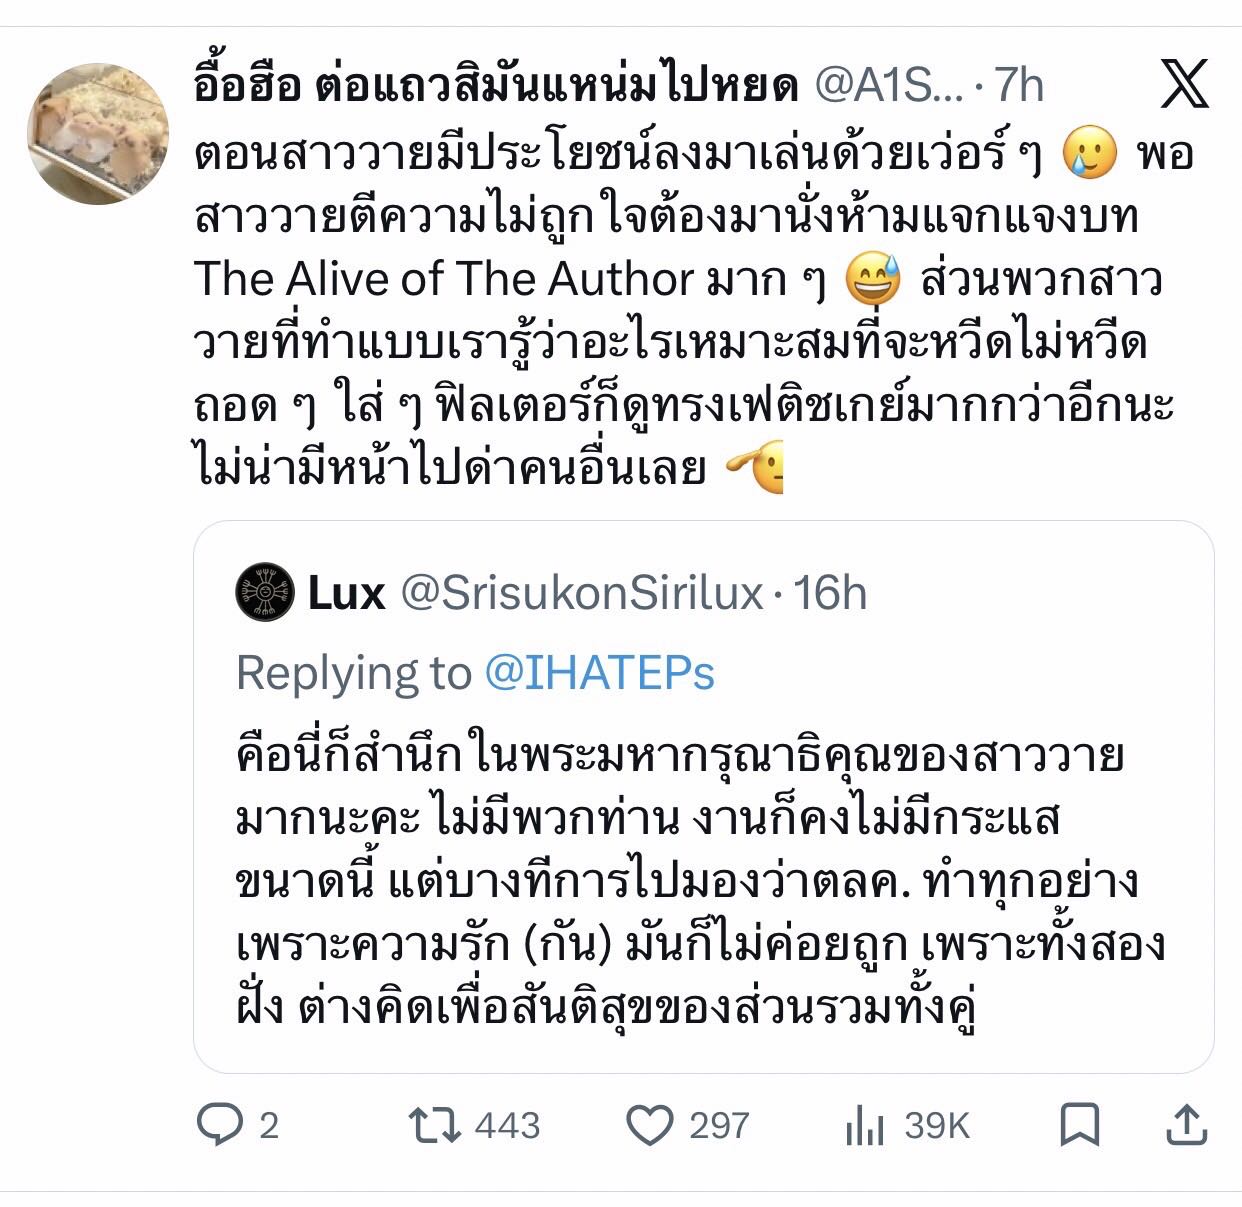Viewport: 1242px width, 1207px height.
Task: Reply using the comment bubble icon
Action: pos(220,1125)
